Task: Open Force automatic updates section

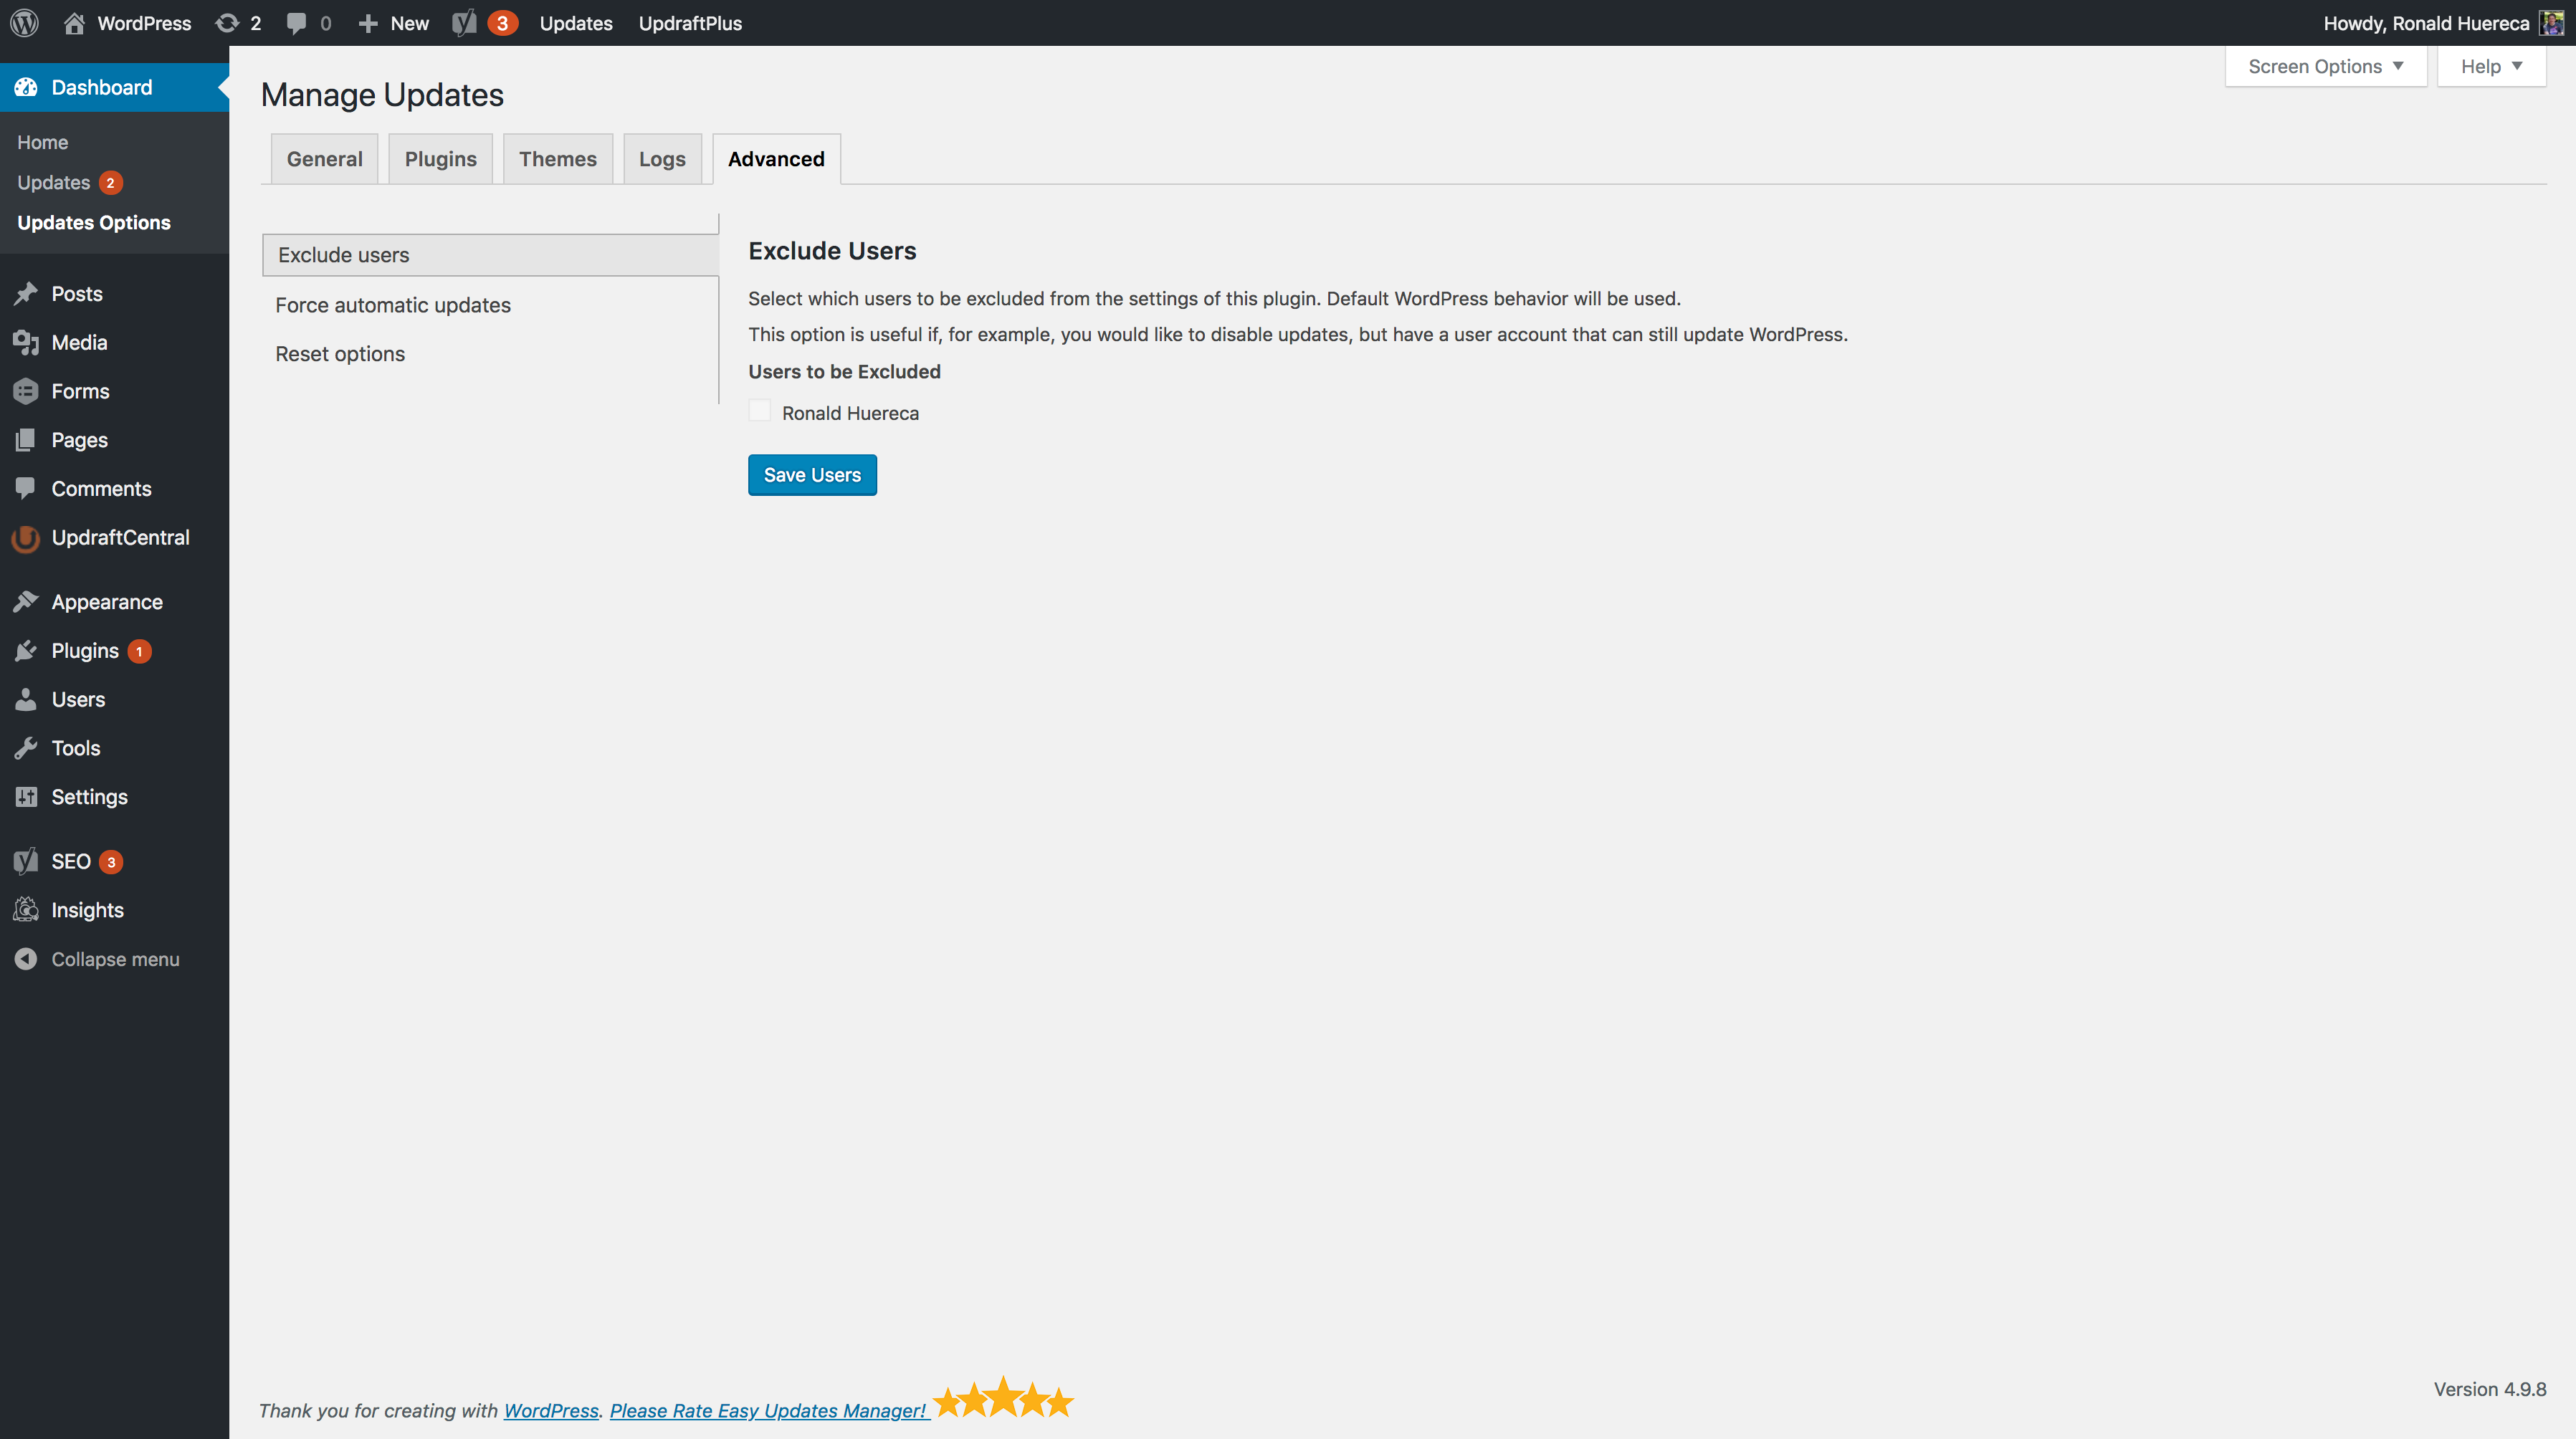Action: click(x=393, y=305)
